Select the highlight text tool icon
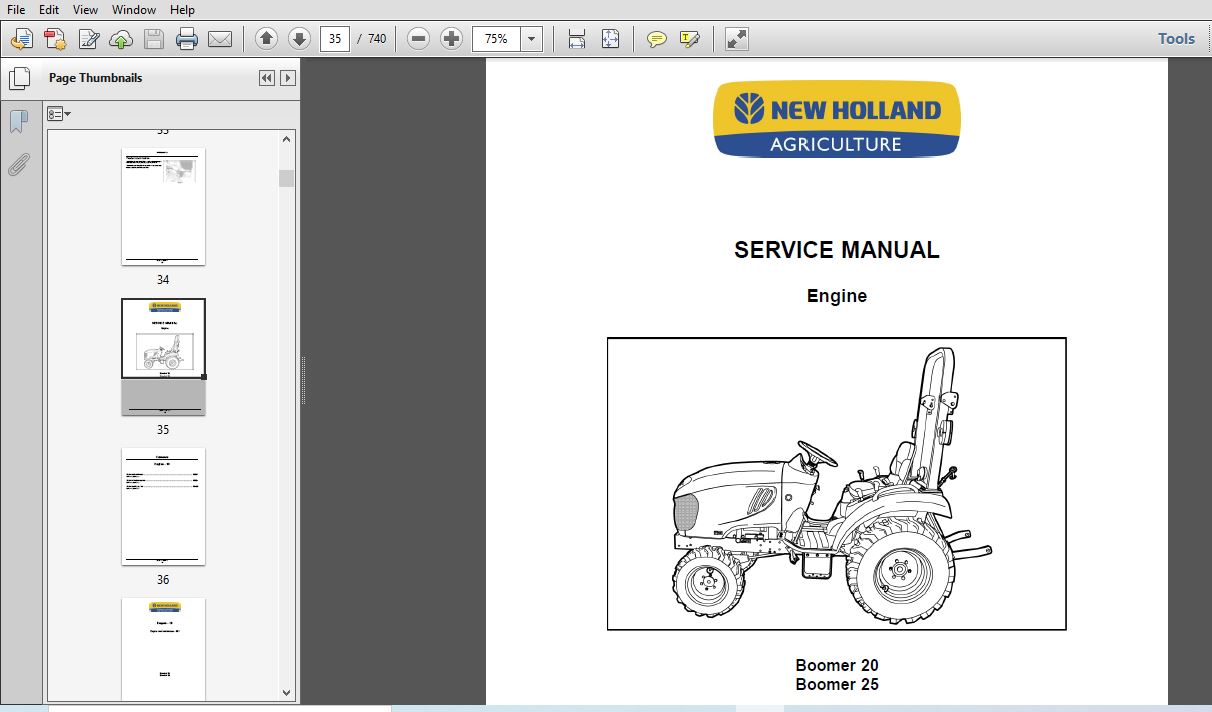This screenshot has width=1212, height=712. pyautogui.click(x=690, y=39)
